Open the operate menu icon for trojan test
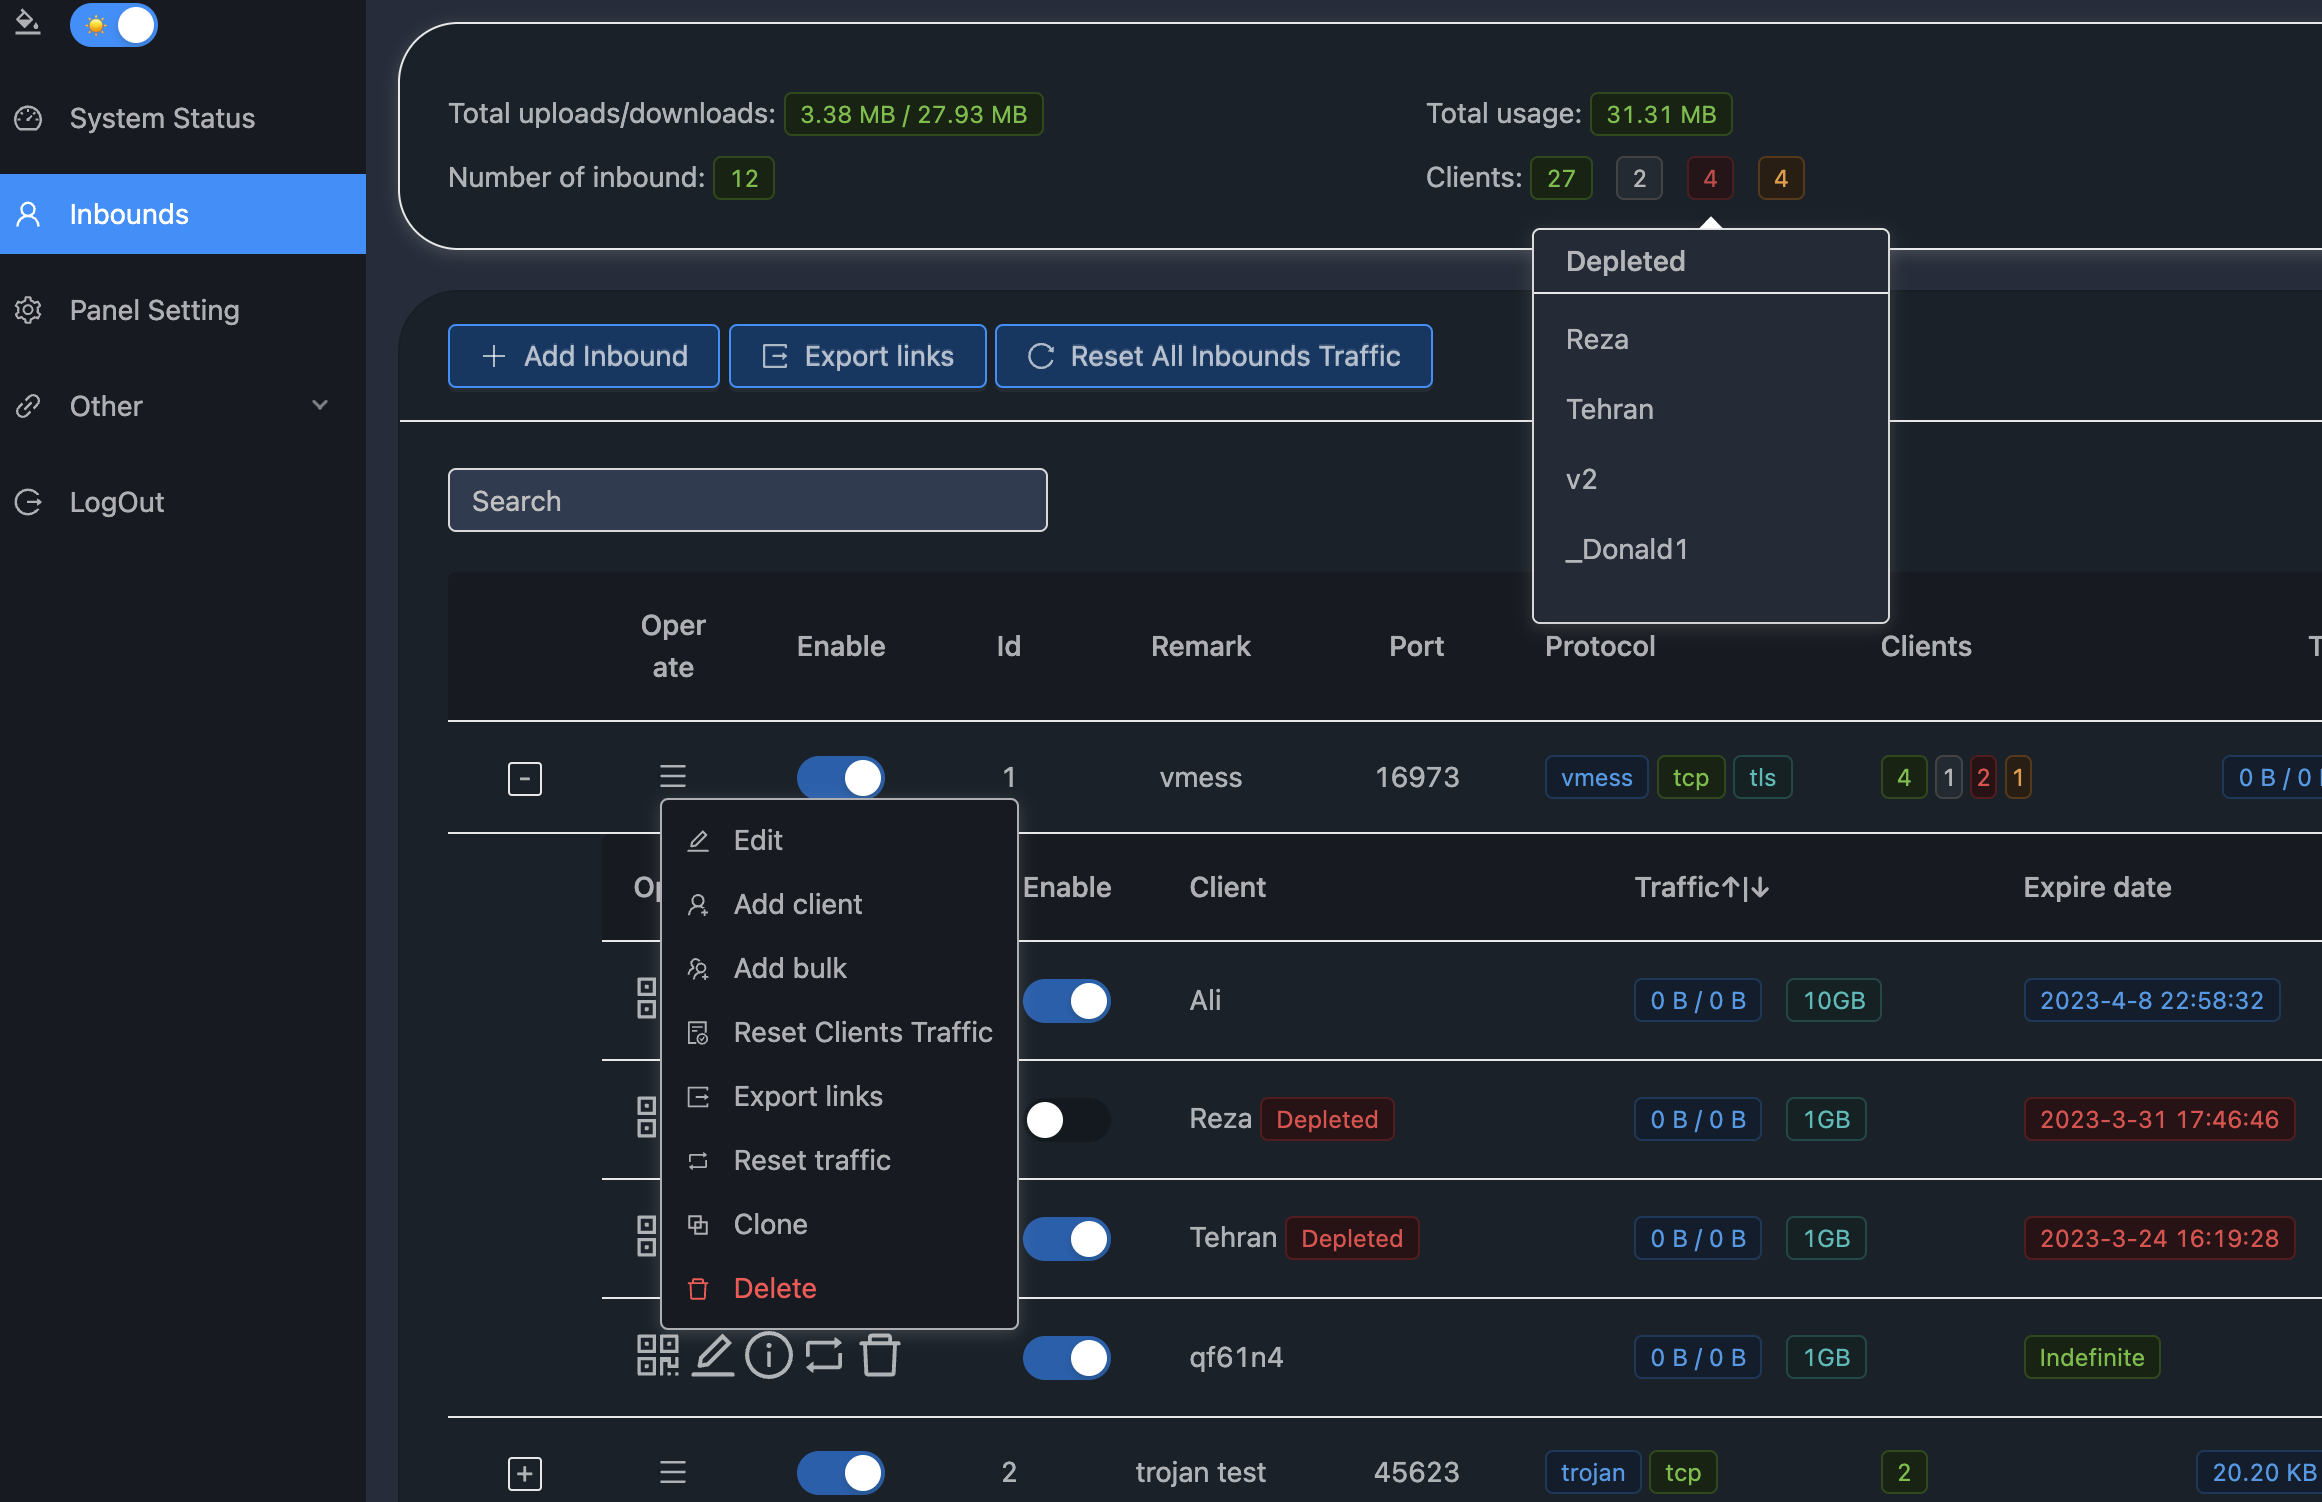 (673, 1472)
